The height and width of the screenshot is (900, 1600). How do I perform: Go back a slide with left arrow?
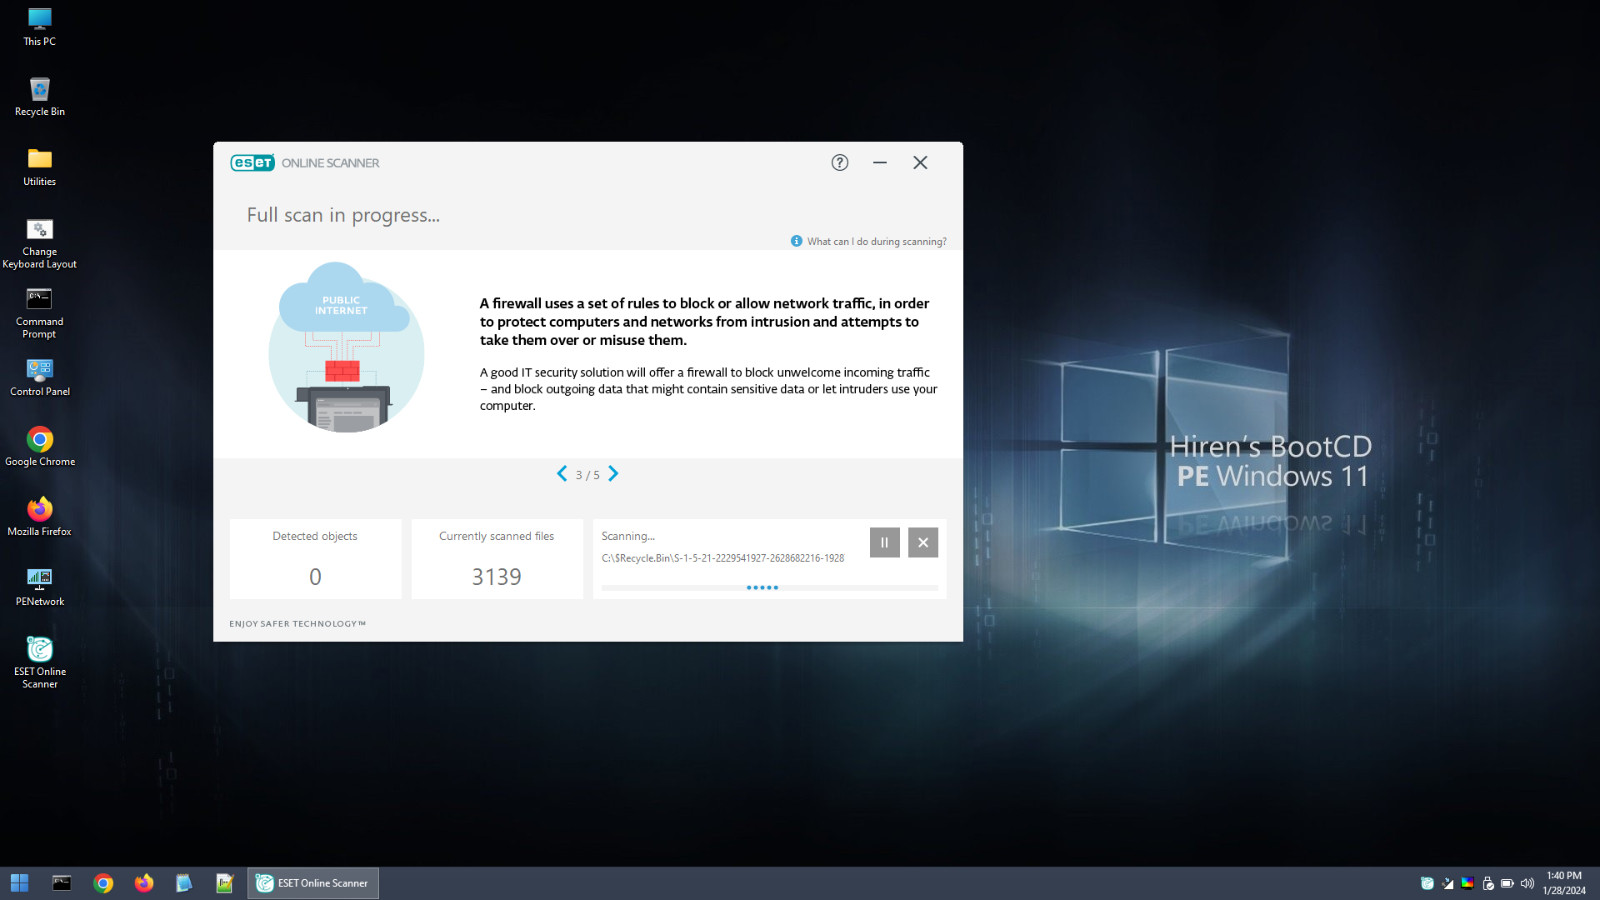pyautogui.click(x=562, y=474)
